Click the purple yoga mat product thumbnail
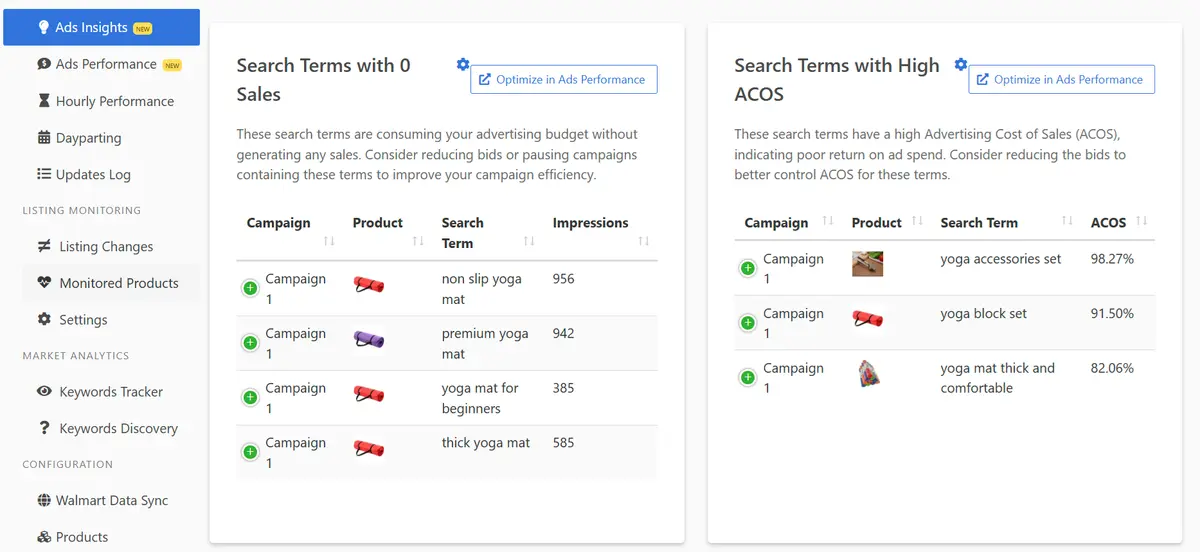Image resolution: width=1200 pixels, height=552 pixels. [x=369, y=340]
